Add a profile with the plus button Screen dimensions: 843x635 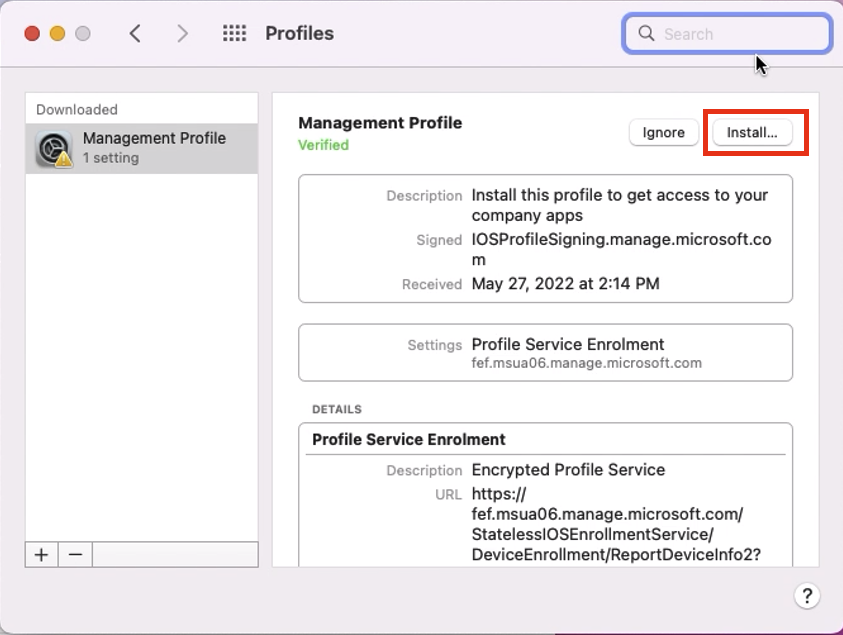[41, 555]
